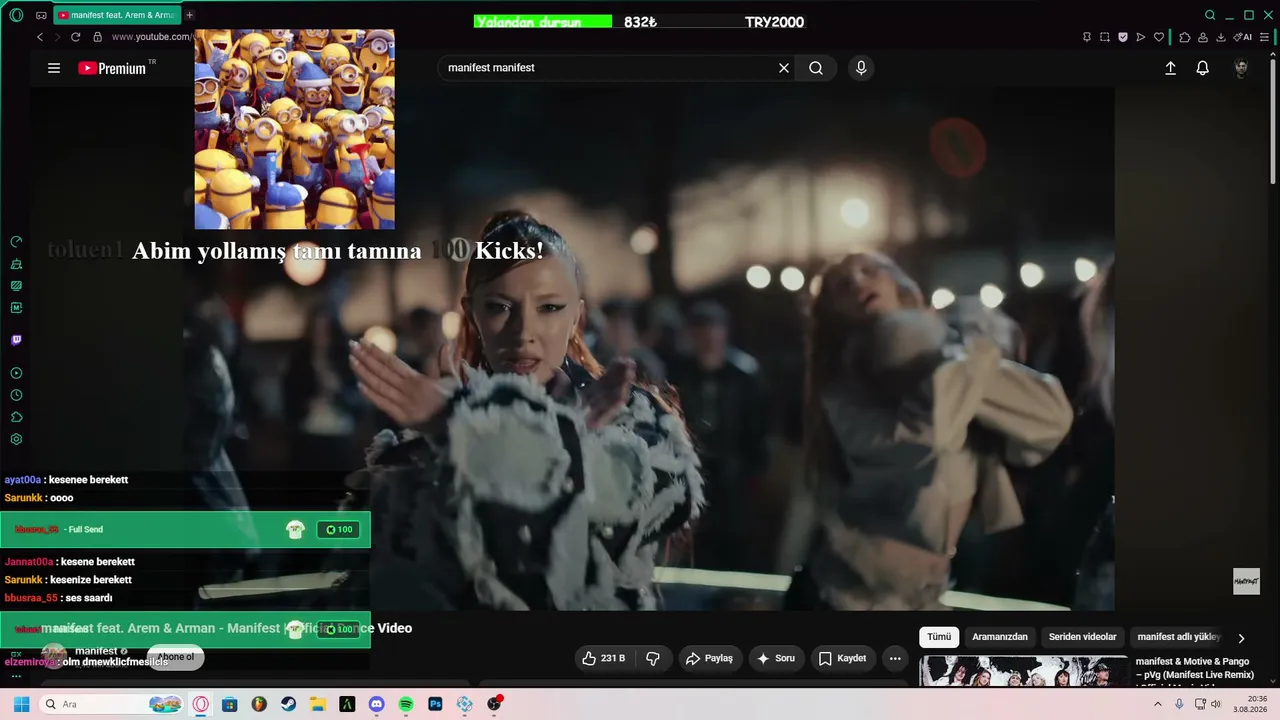Image resolution: width=1280 pixels, height=720 pixels.
Task: Open the Easy Setup sliders icon
Action: click(1265, 37)
